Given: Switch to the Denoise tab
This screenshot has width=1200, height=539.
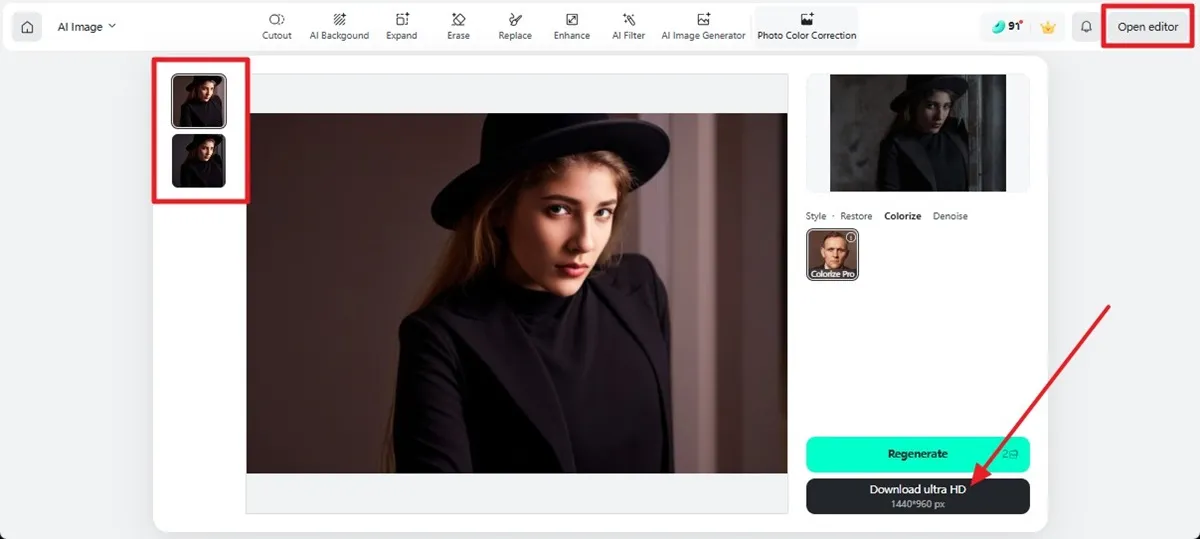Looking at the screenshot, I should point(950,216).
